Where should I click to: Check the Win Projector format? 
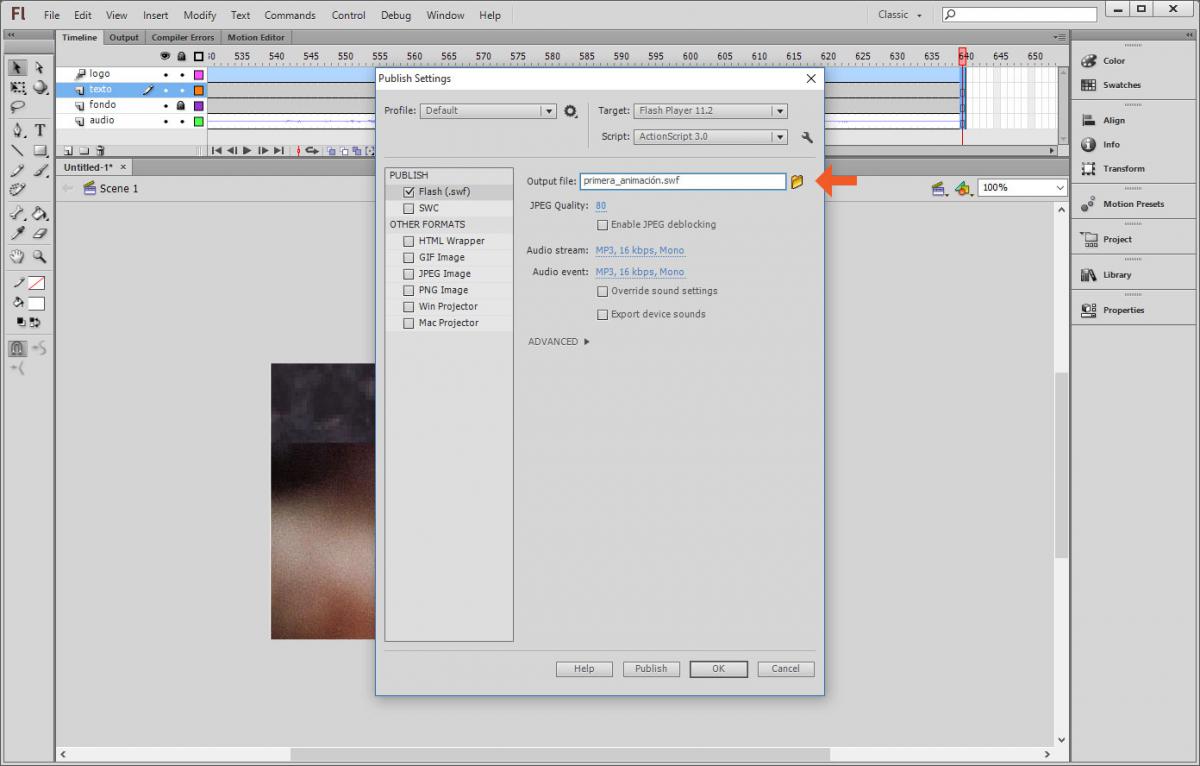tap(409, 307)
